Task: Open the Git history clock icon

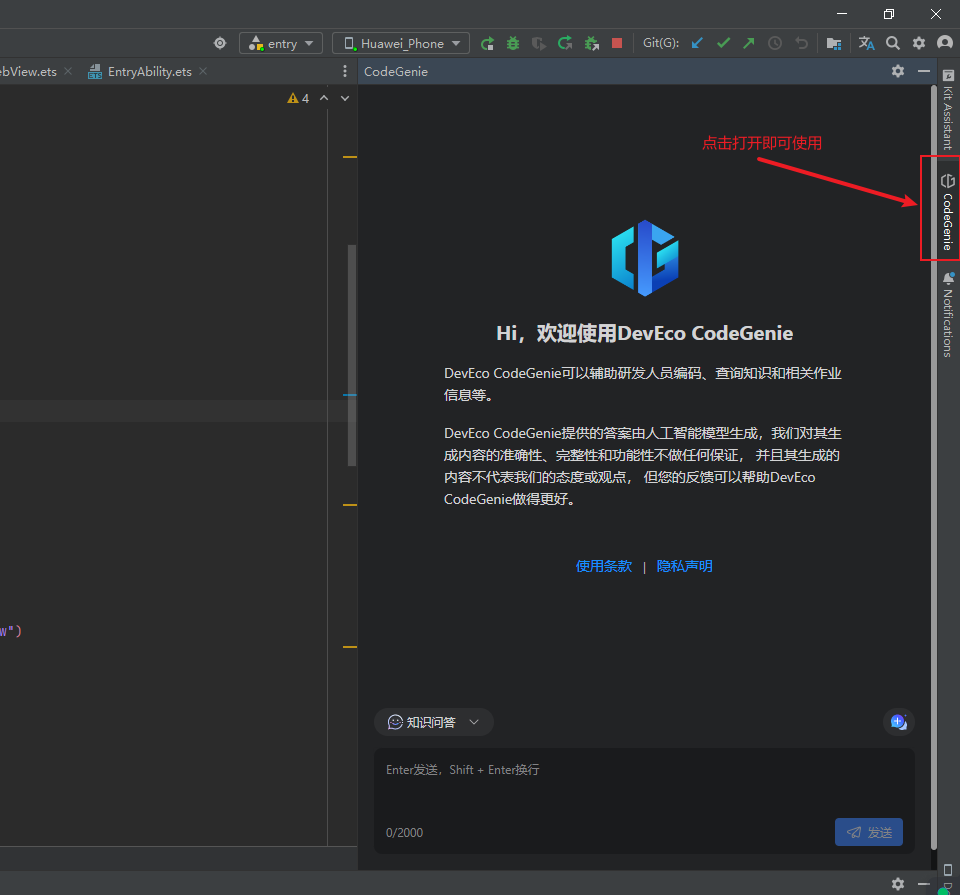Action: [x=775, y=43]
